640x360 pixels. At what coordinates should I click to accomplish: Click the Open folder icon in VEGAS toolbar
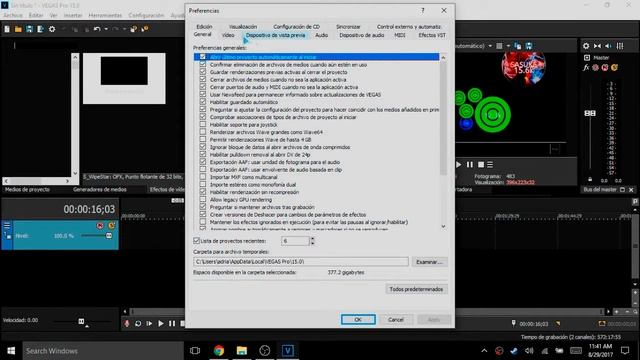point(18,29)
